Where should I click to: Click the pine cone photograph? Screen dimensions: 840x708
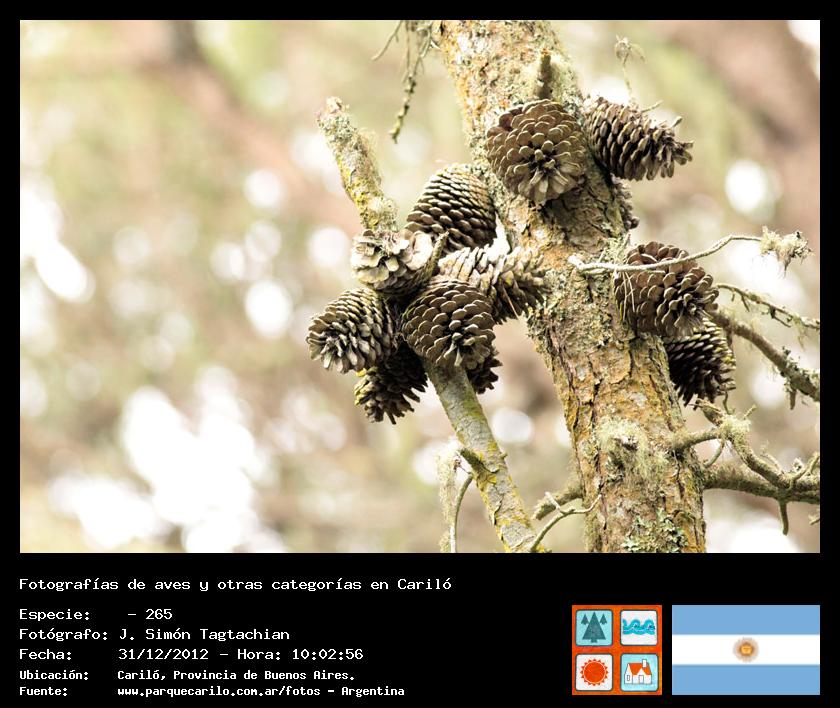tap(420, 286)
